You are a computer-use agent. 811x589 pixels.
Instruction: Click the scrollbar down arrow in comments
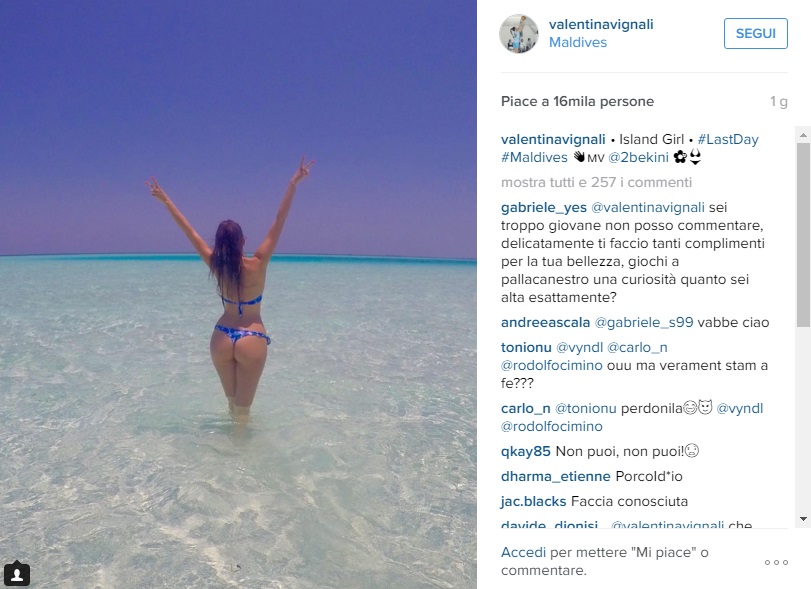coord(803,519)
